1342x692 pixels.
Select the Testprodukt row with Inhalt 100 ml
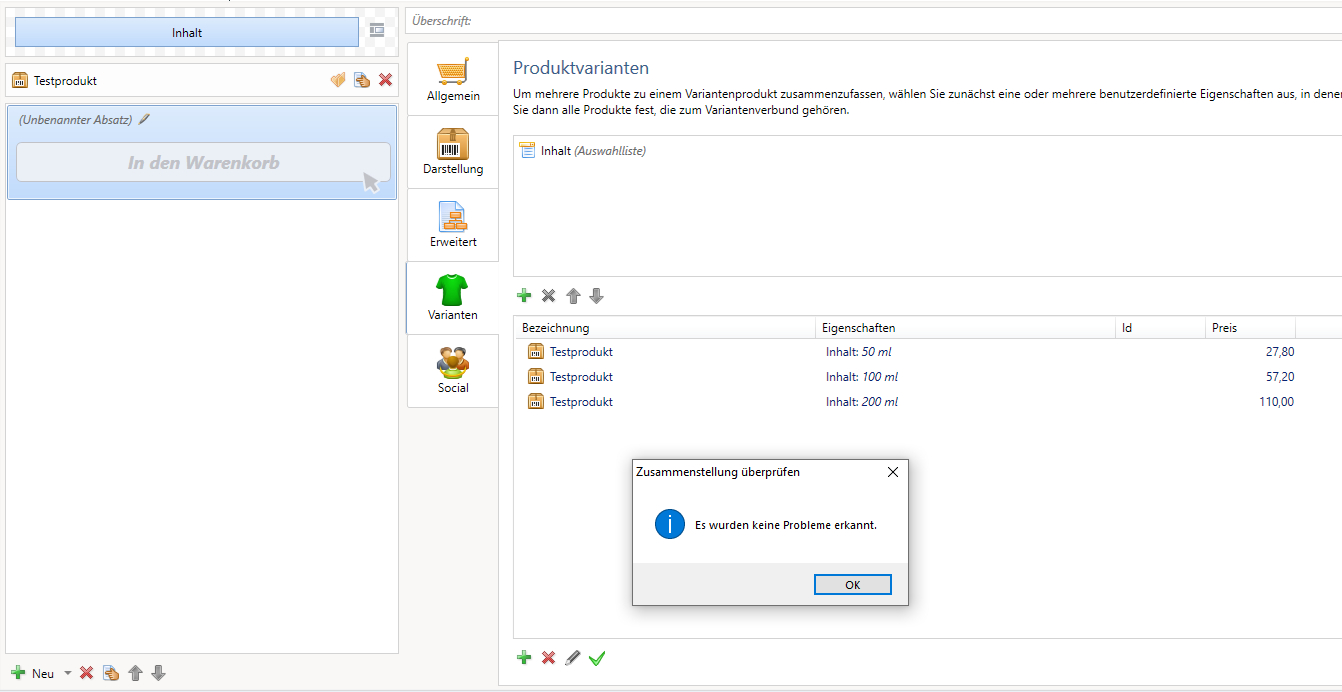928,377
